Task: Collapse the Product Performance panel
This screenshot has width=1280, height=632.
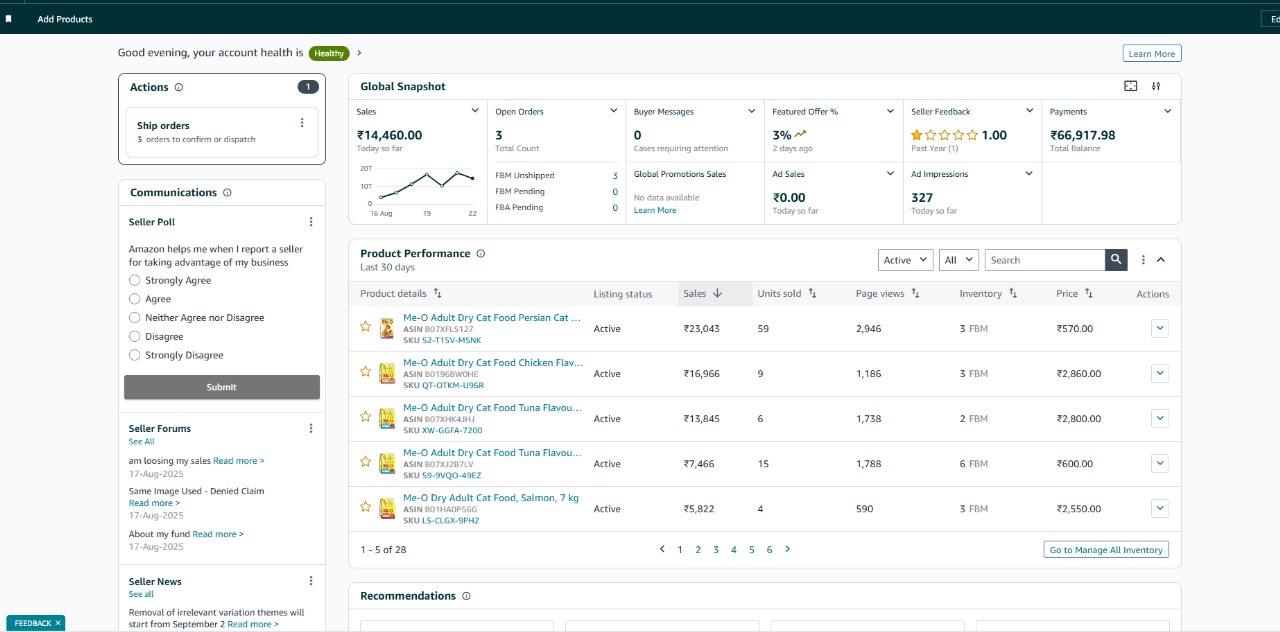Action: pos(1161,260)
